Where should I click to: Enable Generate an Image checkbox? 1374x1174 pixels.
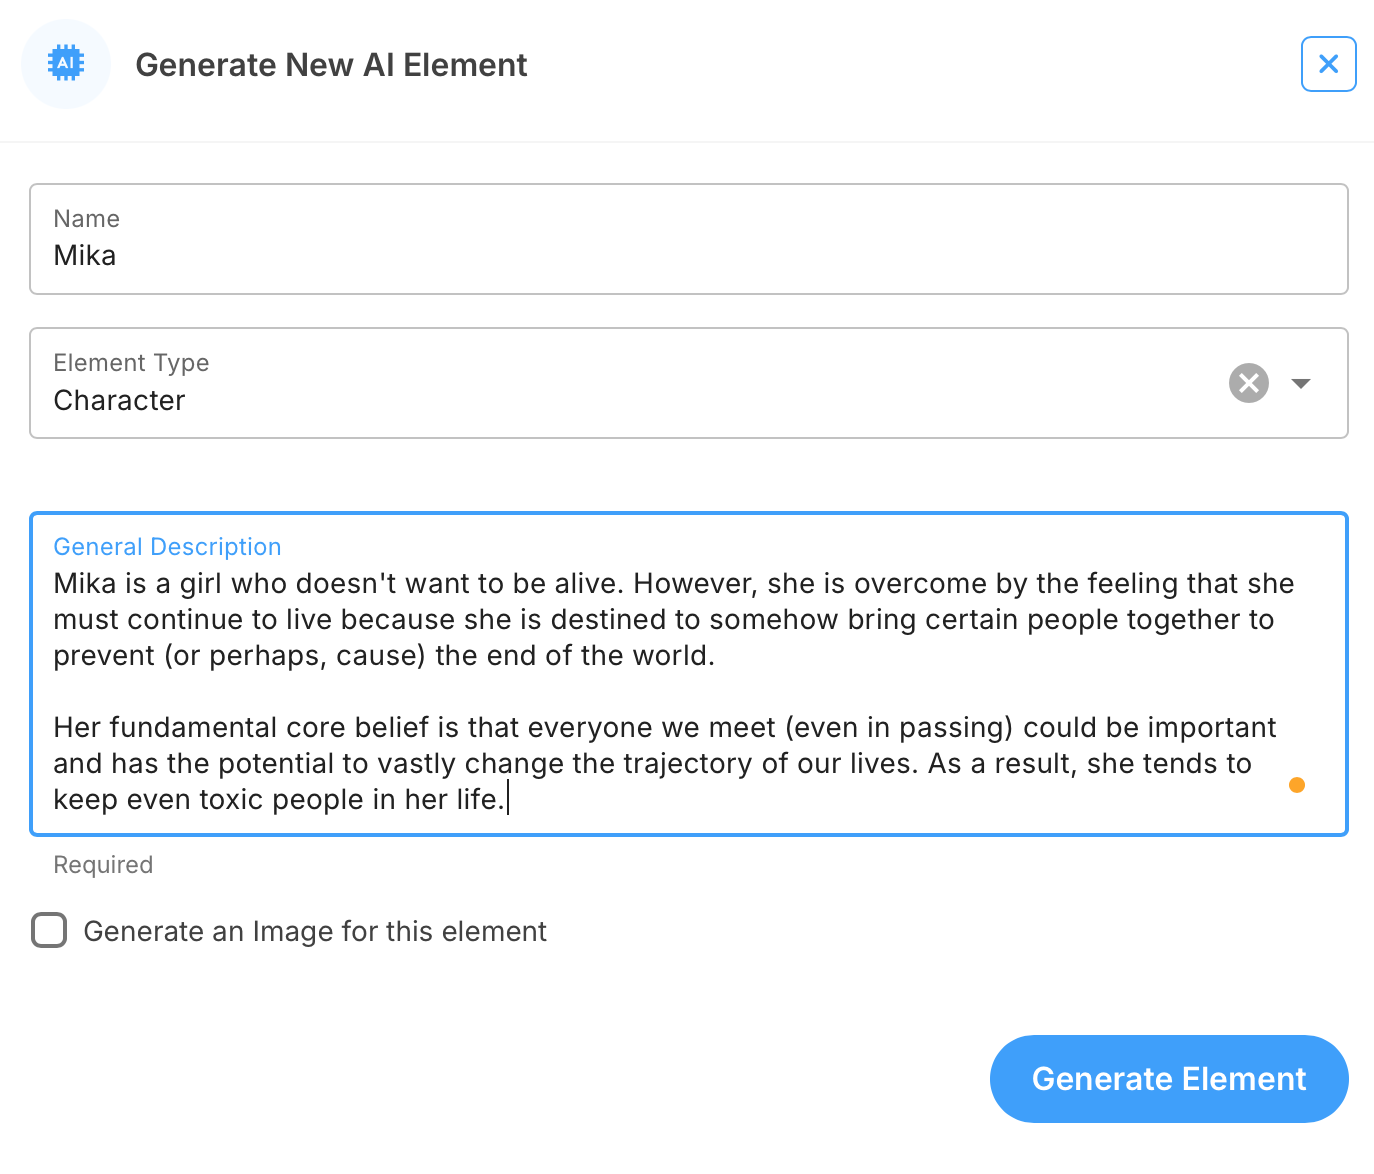pos(49,930)
